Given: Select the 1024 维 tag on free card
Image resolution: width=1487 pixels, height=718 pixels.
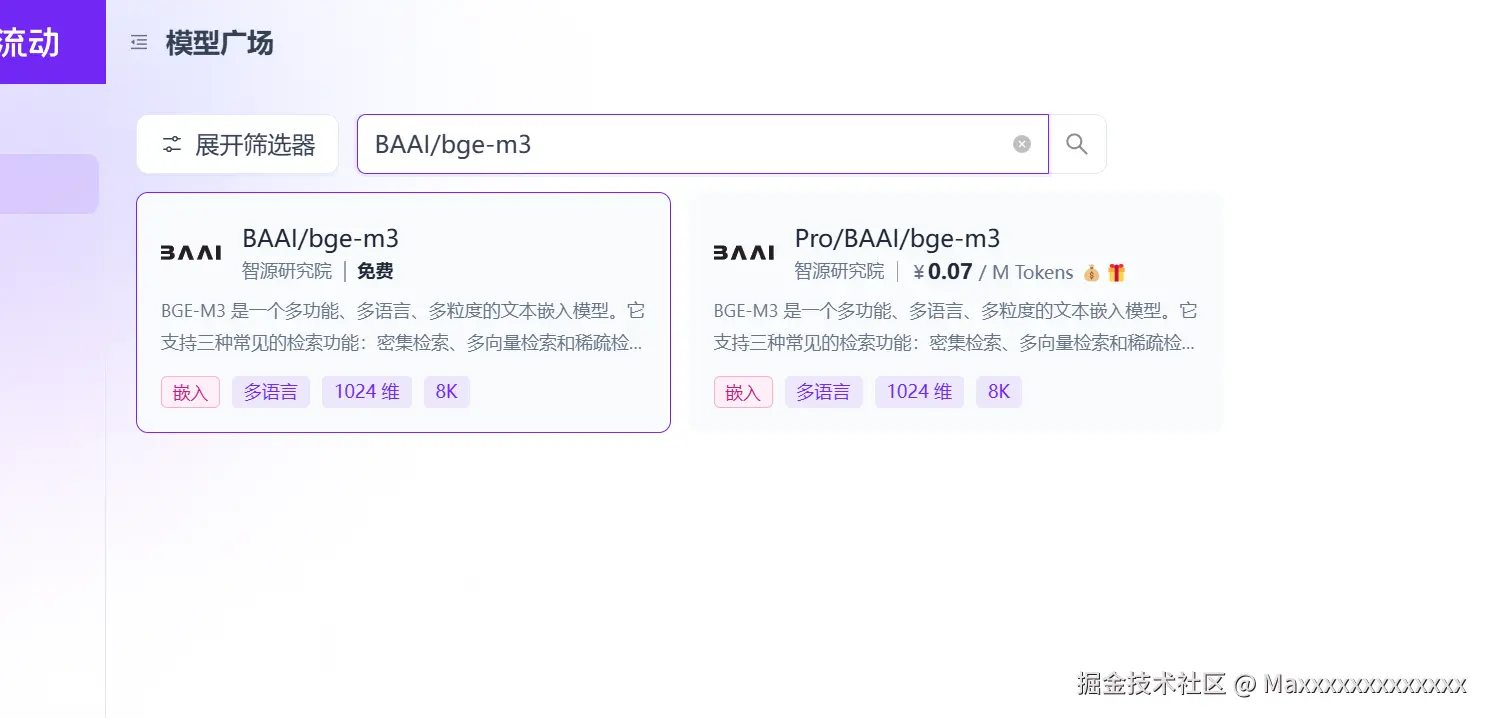Looking at the screenshot, I should tap(367, 392).
